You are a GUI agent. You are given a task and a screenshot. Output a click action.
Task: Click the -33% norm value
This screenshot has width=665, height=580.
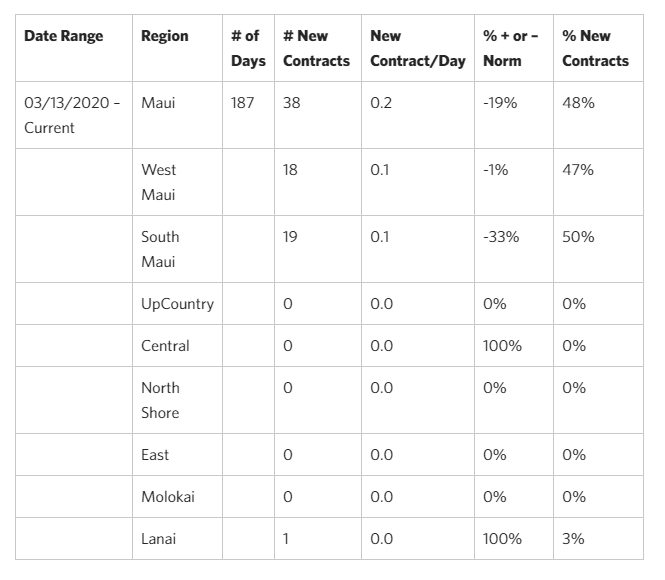coord(501,237)
